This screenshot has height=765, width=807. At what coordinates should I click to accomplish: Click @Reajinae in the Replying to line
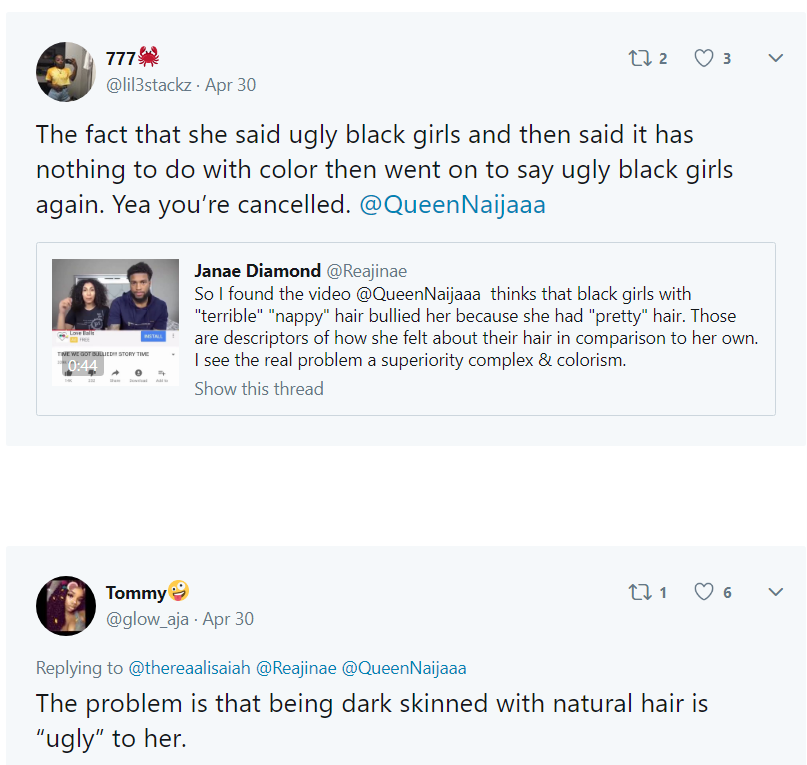click(x=296, y=668)
